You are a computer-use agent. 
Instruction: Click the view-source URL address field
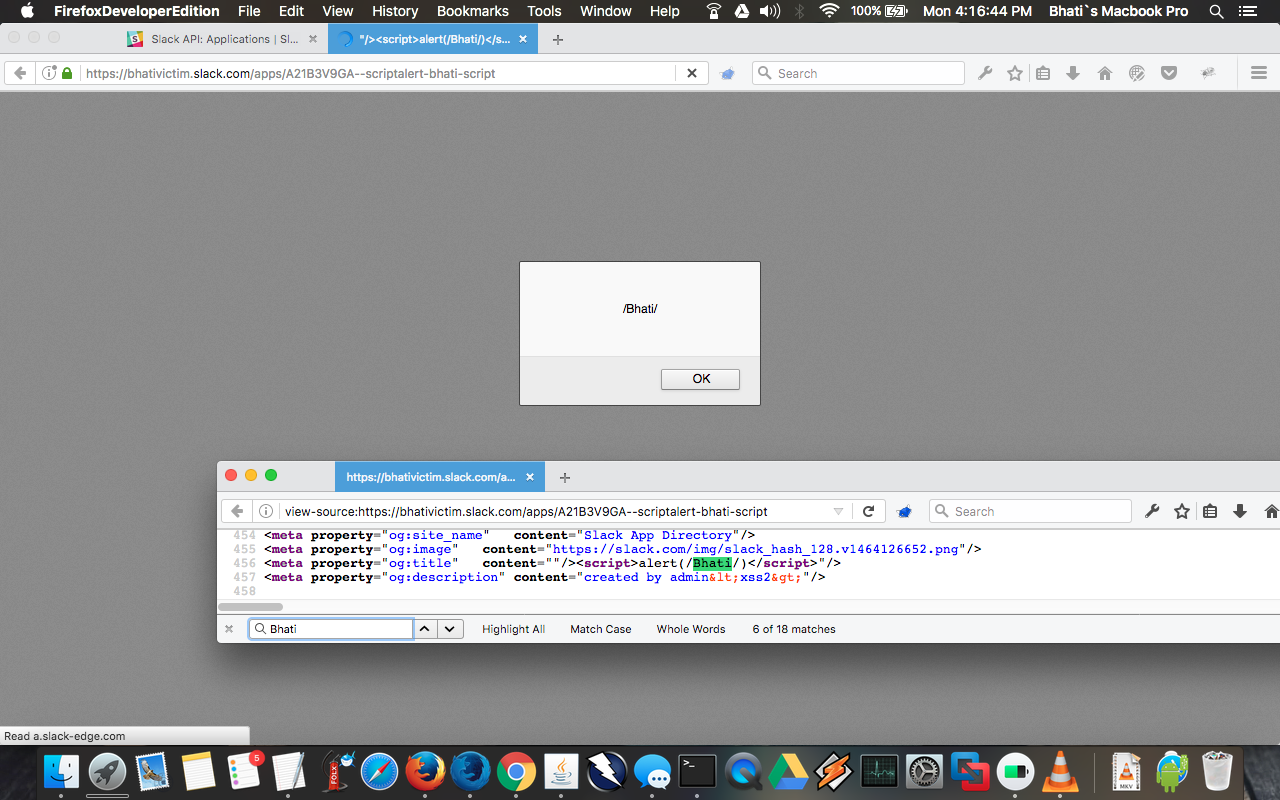click(555, 511)
